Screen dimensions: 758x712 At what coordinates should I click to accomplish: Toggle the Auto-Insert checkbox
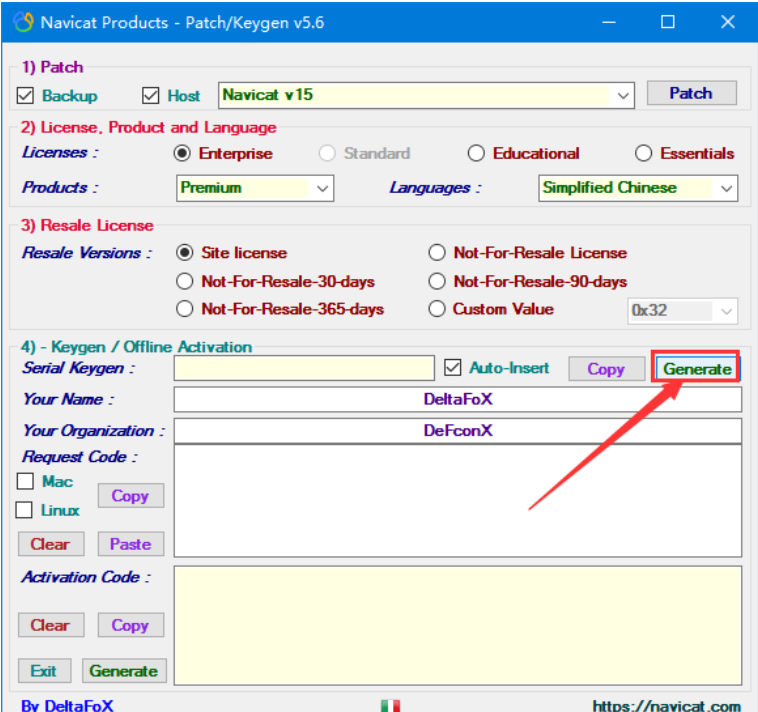(453, 368)
